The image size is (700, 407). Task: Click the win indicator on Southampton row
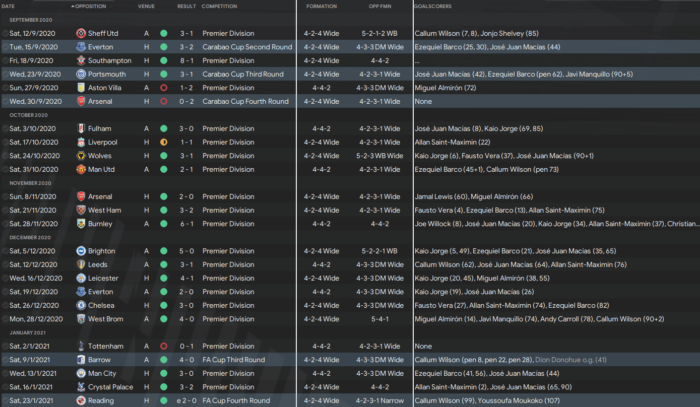tap(164, 61)
